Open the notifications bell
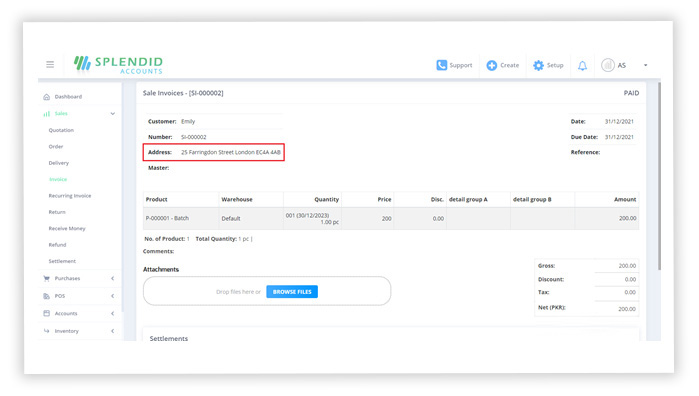The width and height of the screenshot is (699, 396). (582, 66)
